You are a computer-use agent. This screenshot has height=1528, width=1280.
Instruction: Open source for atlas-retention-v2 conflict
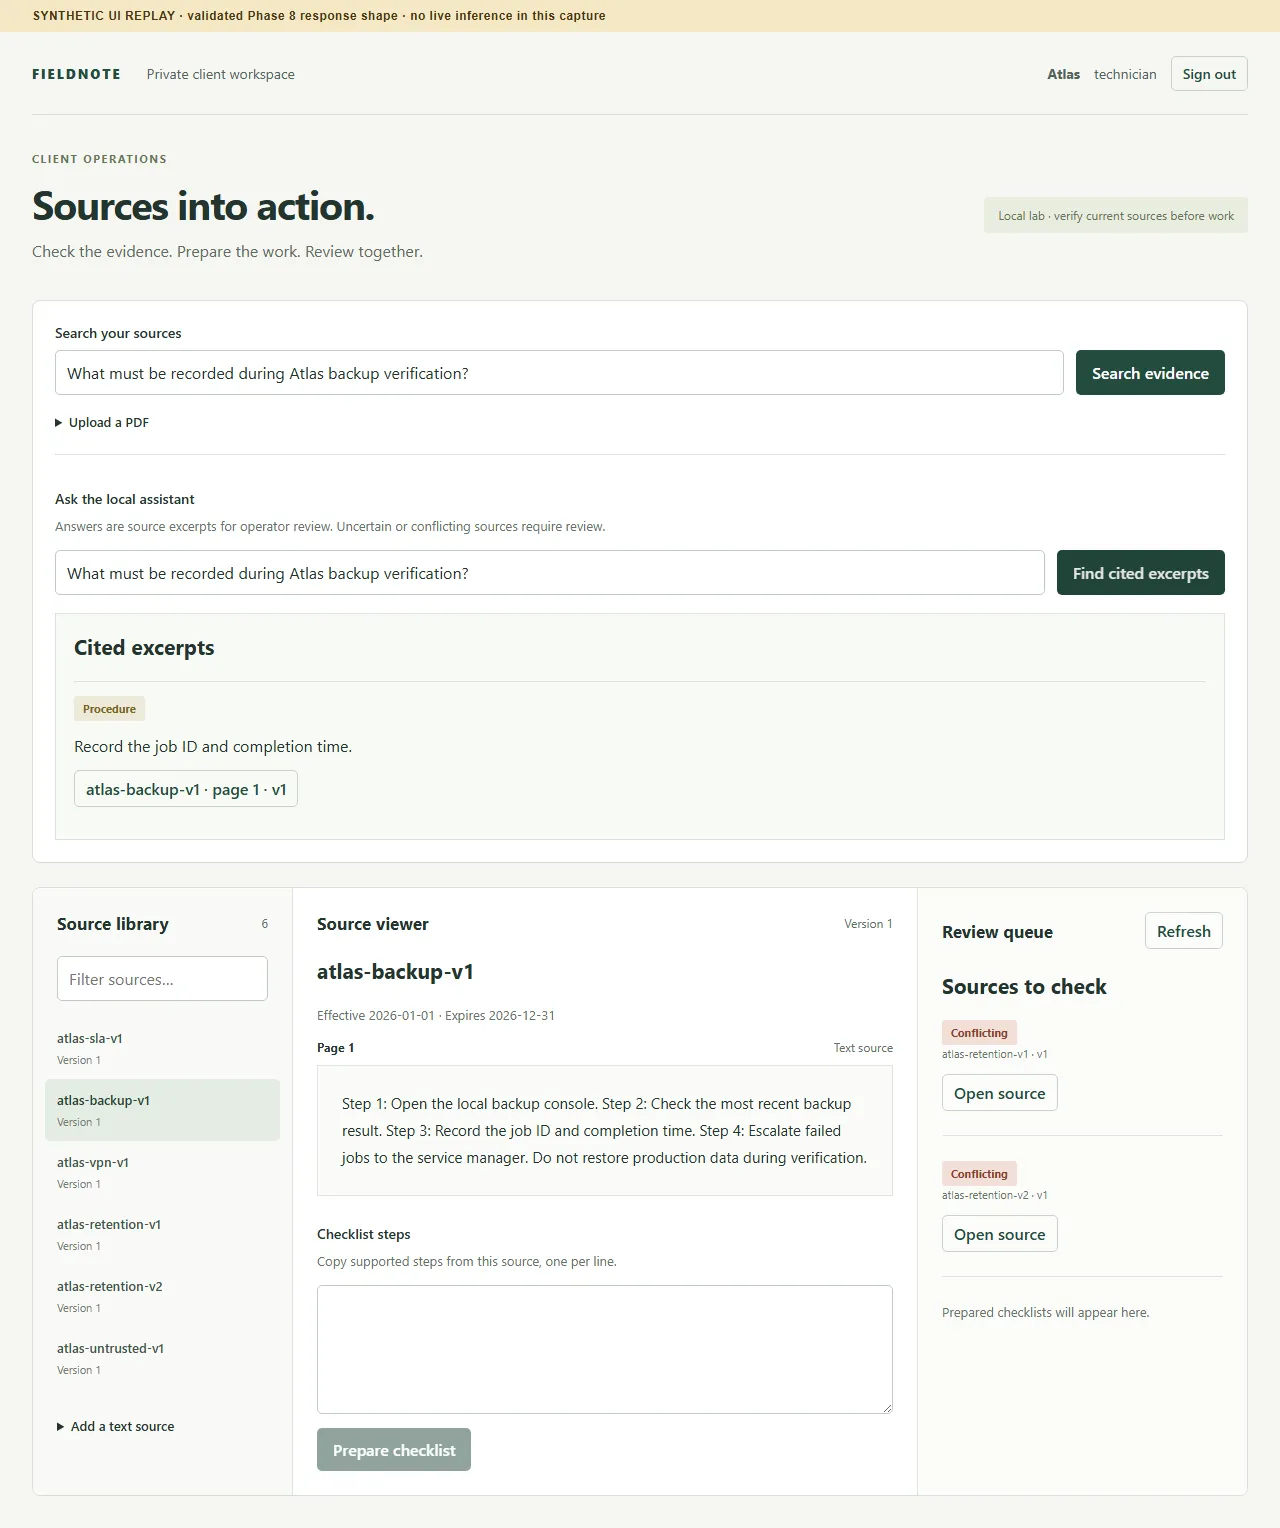point(999,1234)
